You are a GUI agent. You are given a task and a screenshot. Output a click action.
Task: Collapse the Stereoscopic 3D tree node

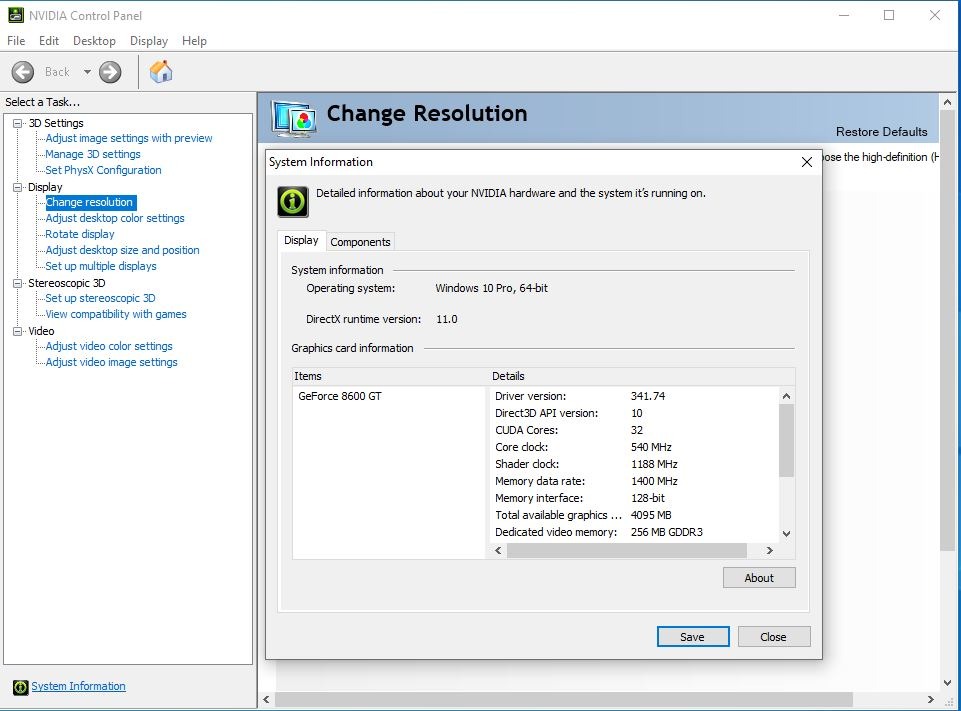coord(18,283)
